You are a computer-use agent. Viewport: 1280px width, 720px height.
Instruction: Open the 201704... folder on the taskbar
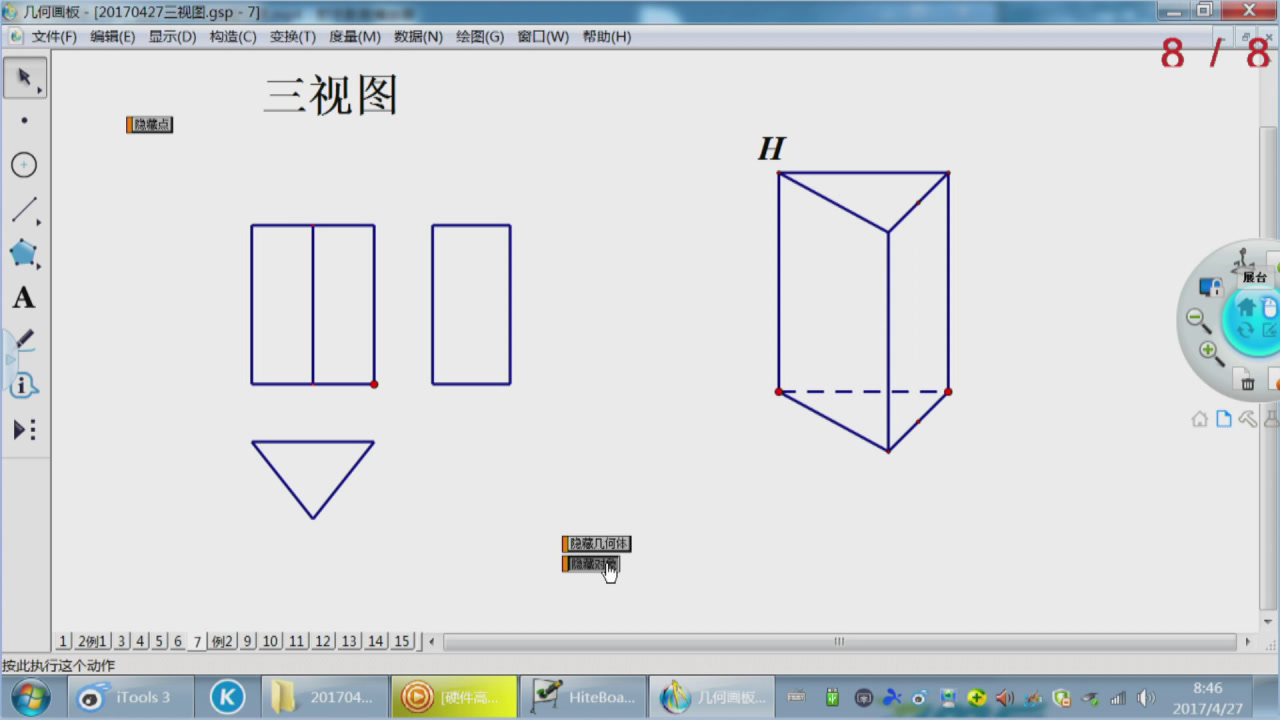[x=324, y=697]
